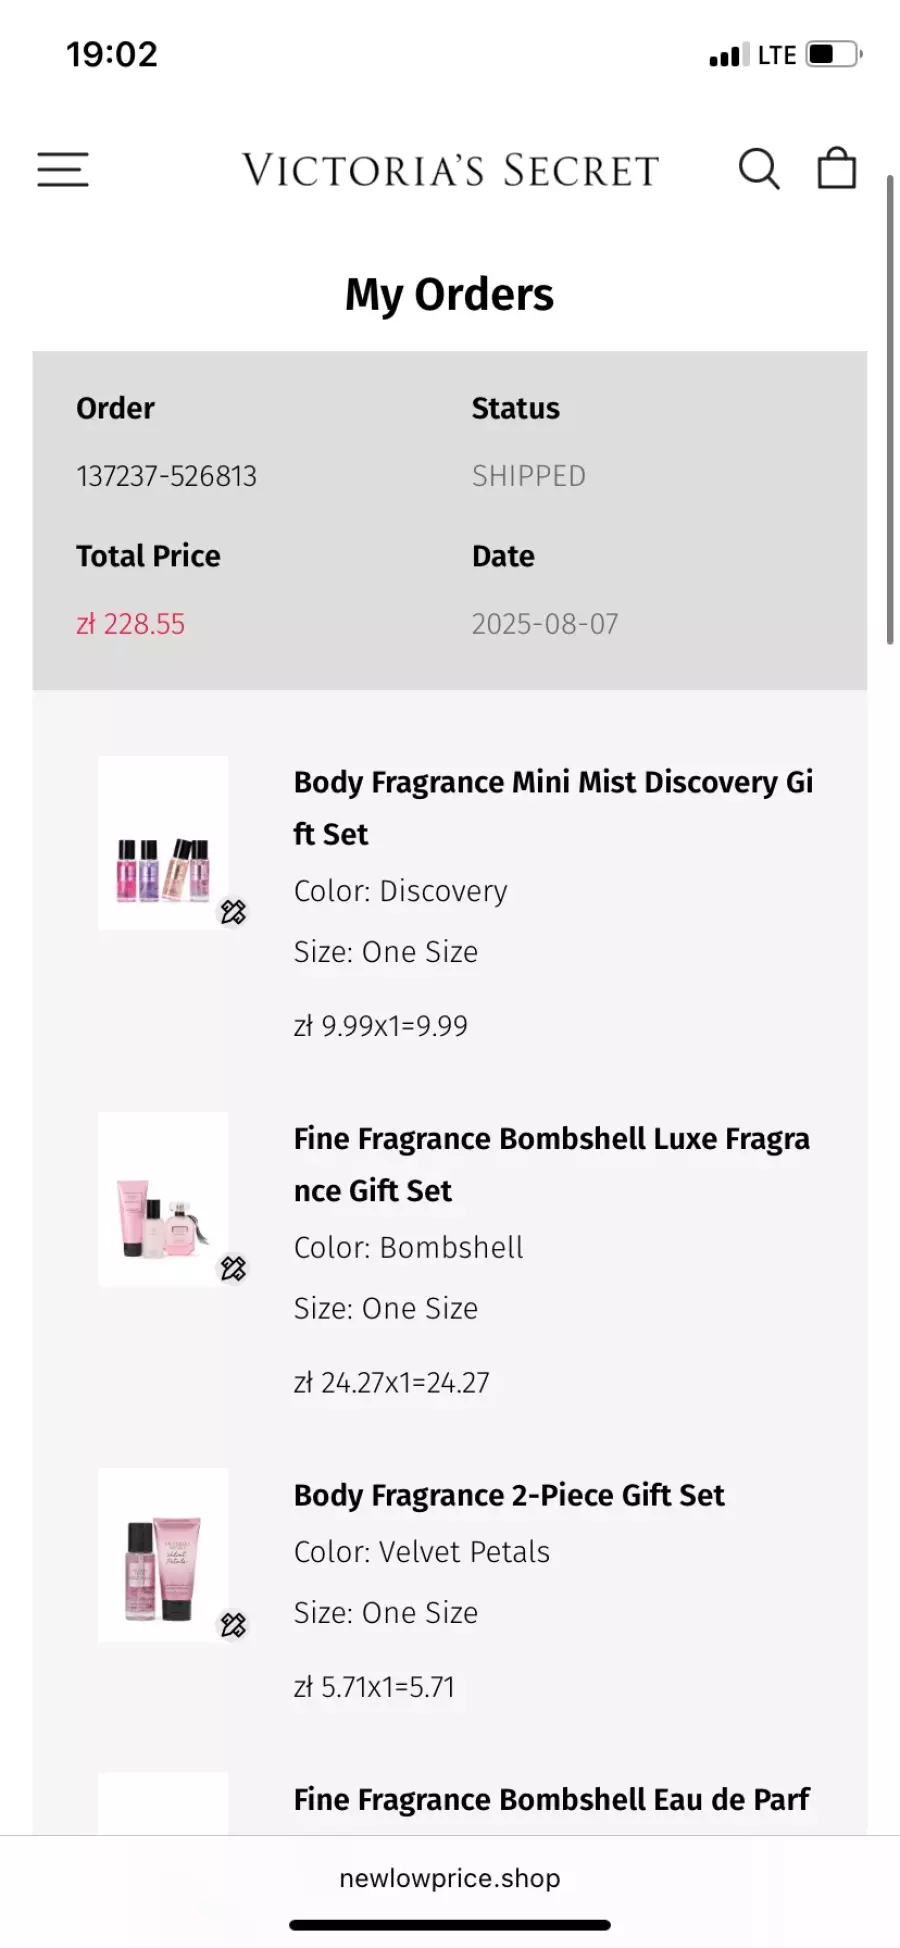This screenshot has height=1948, width=900.
Task: Tap the newlowprice.shop address bar
Action: [x=450, y=1878]
